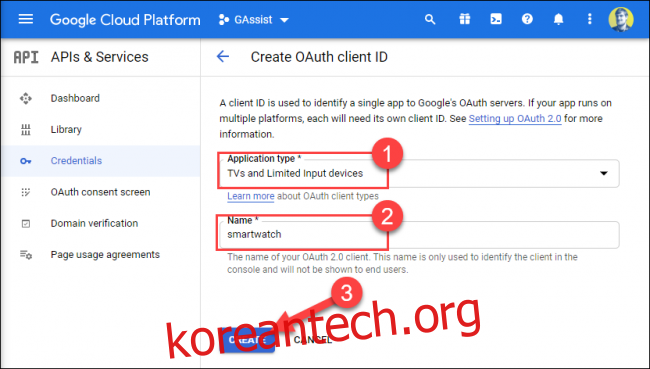Open Dashboard in the sidebar
The height and width of the screenshot is (369, 650).
[x=100, y=98]
